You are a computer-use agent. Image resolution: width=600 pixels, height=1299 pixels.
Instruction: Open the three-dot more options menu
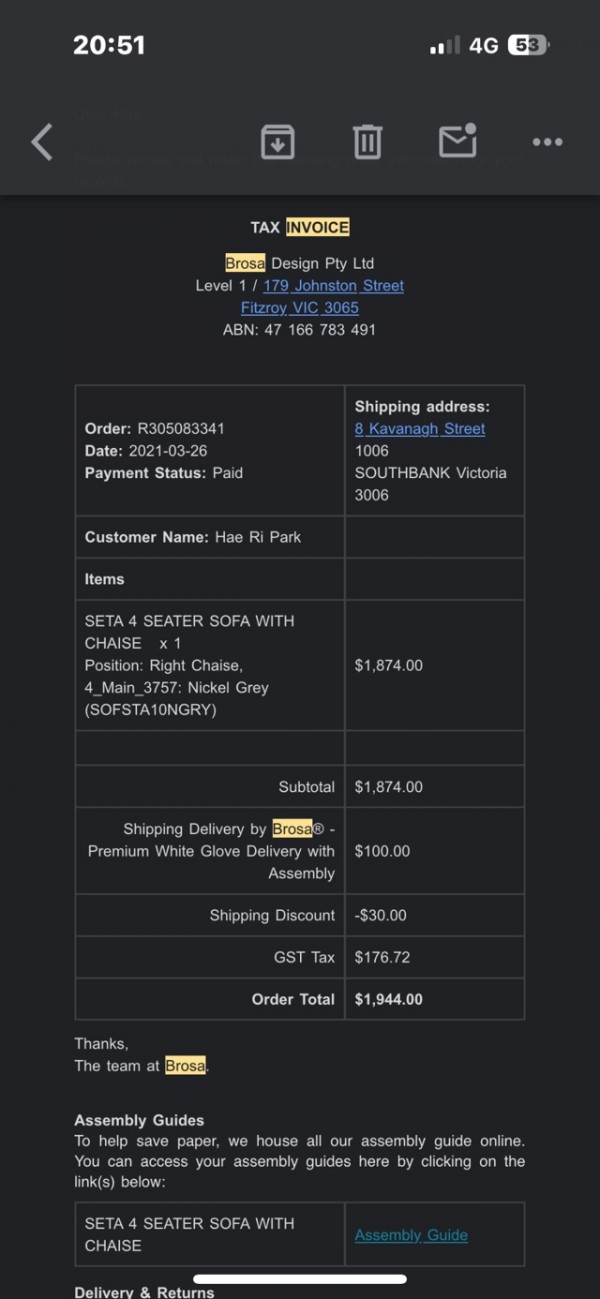548,142
